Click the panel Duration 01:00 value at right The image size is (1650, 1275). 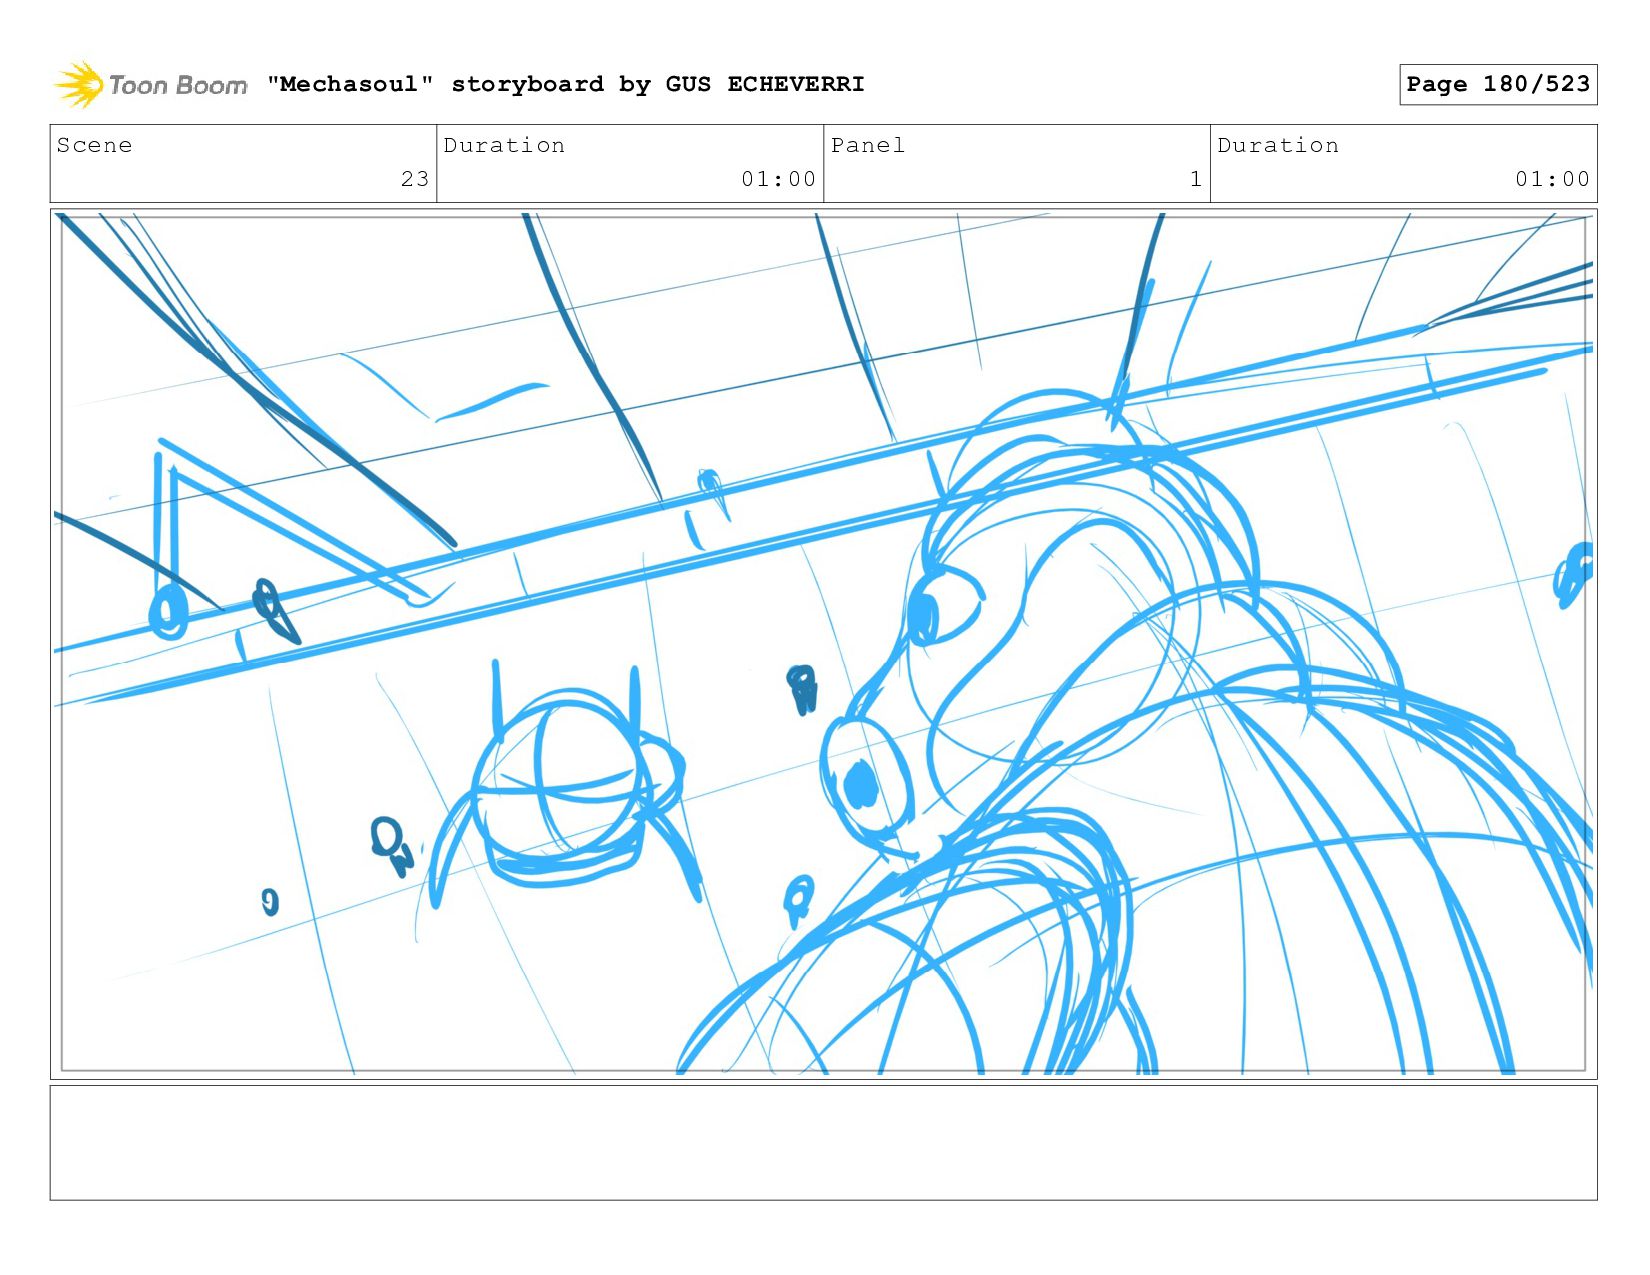(1552, 179)
